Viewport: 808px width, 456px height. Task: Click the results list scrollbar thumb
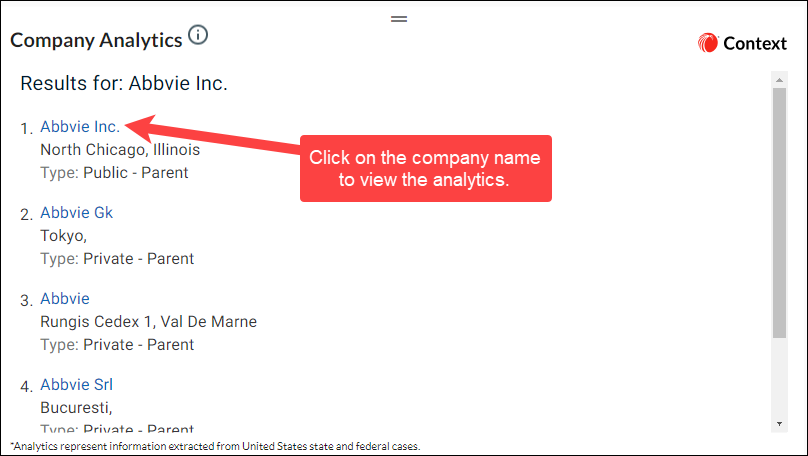click(x=779, y=213)
